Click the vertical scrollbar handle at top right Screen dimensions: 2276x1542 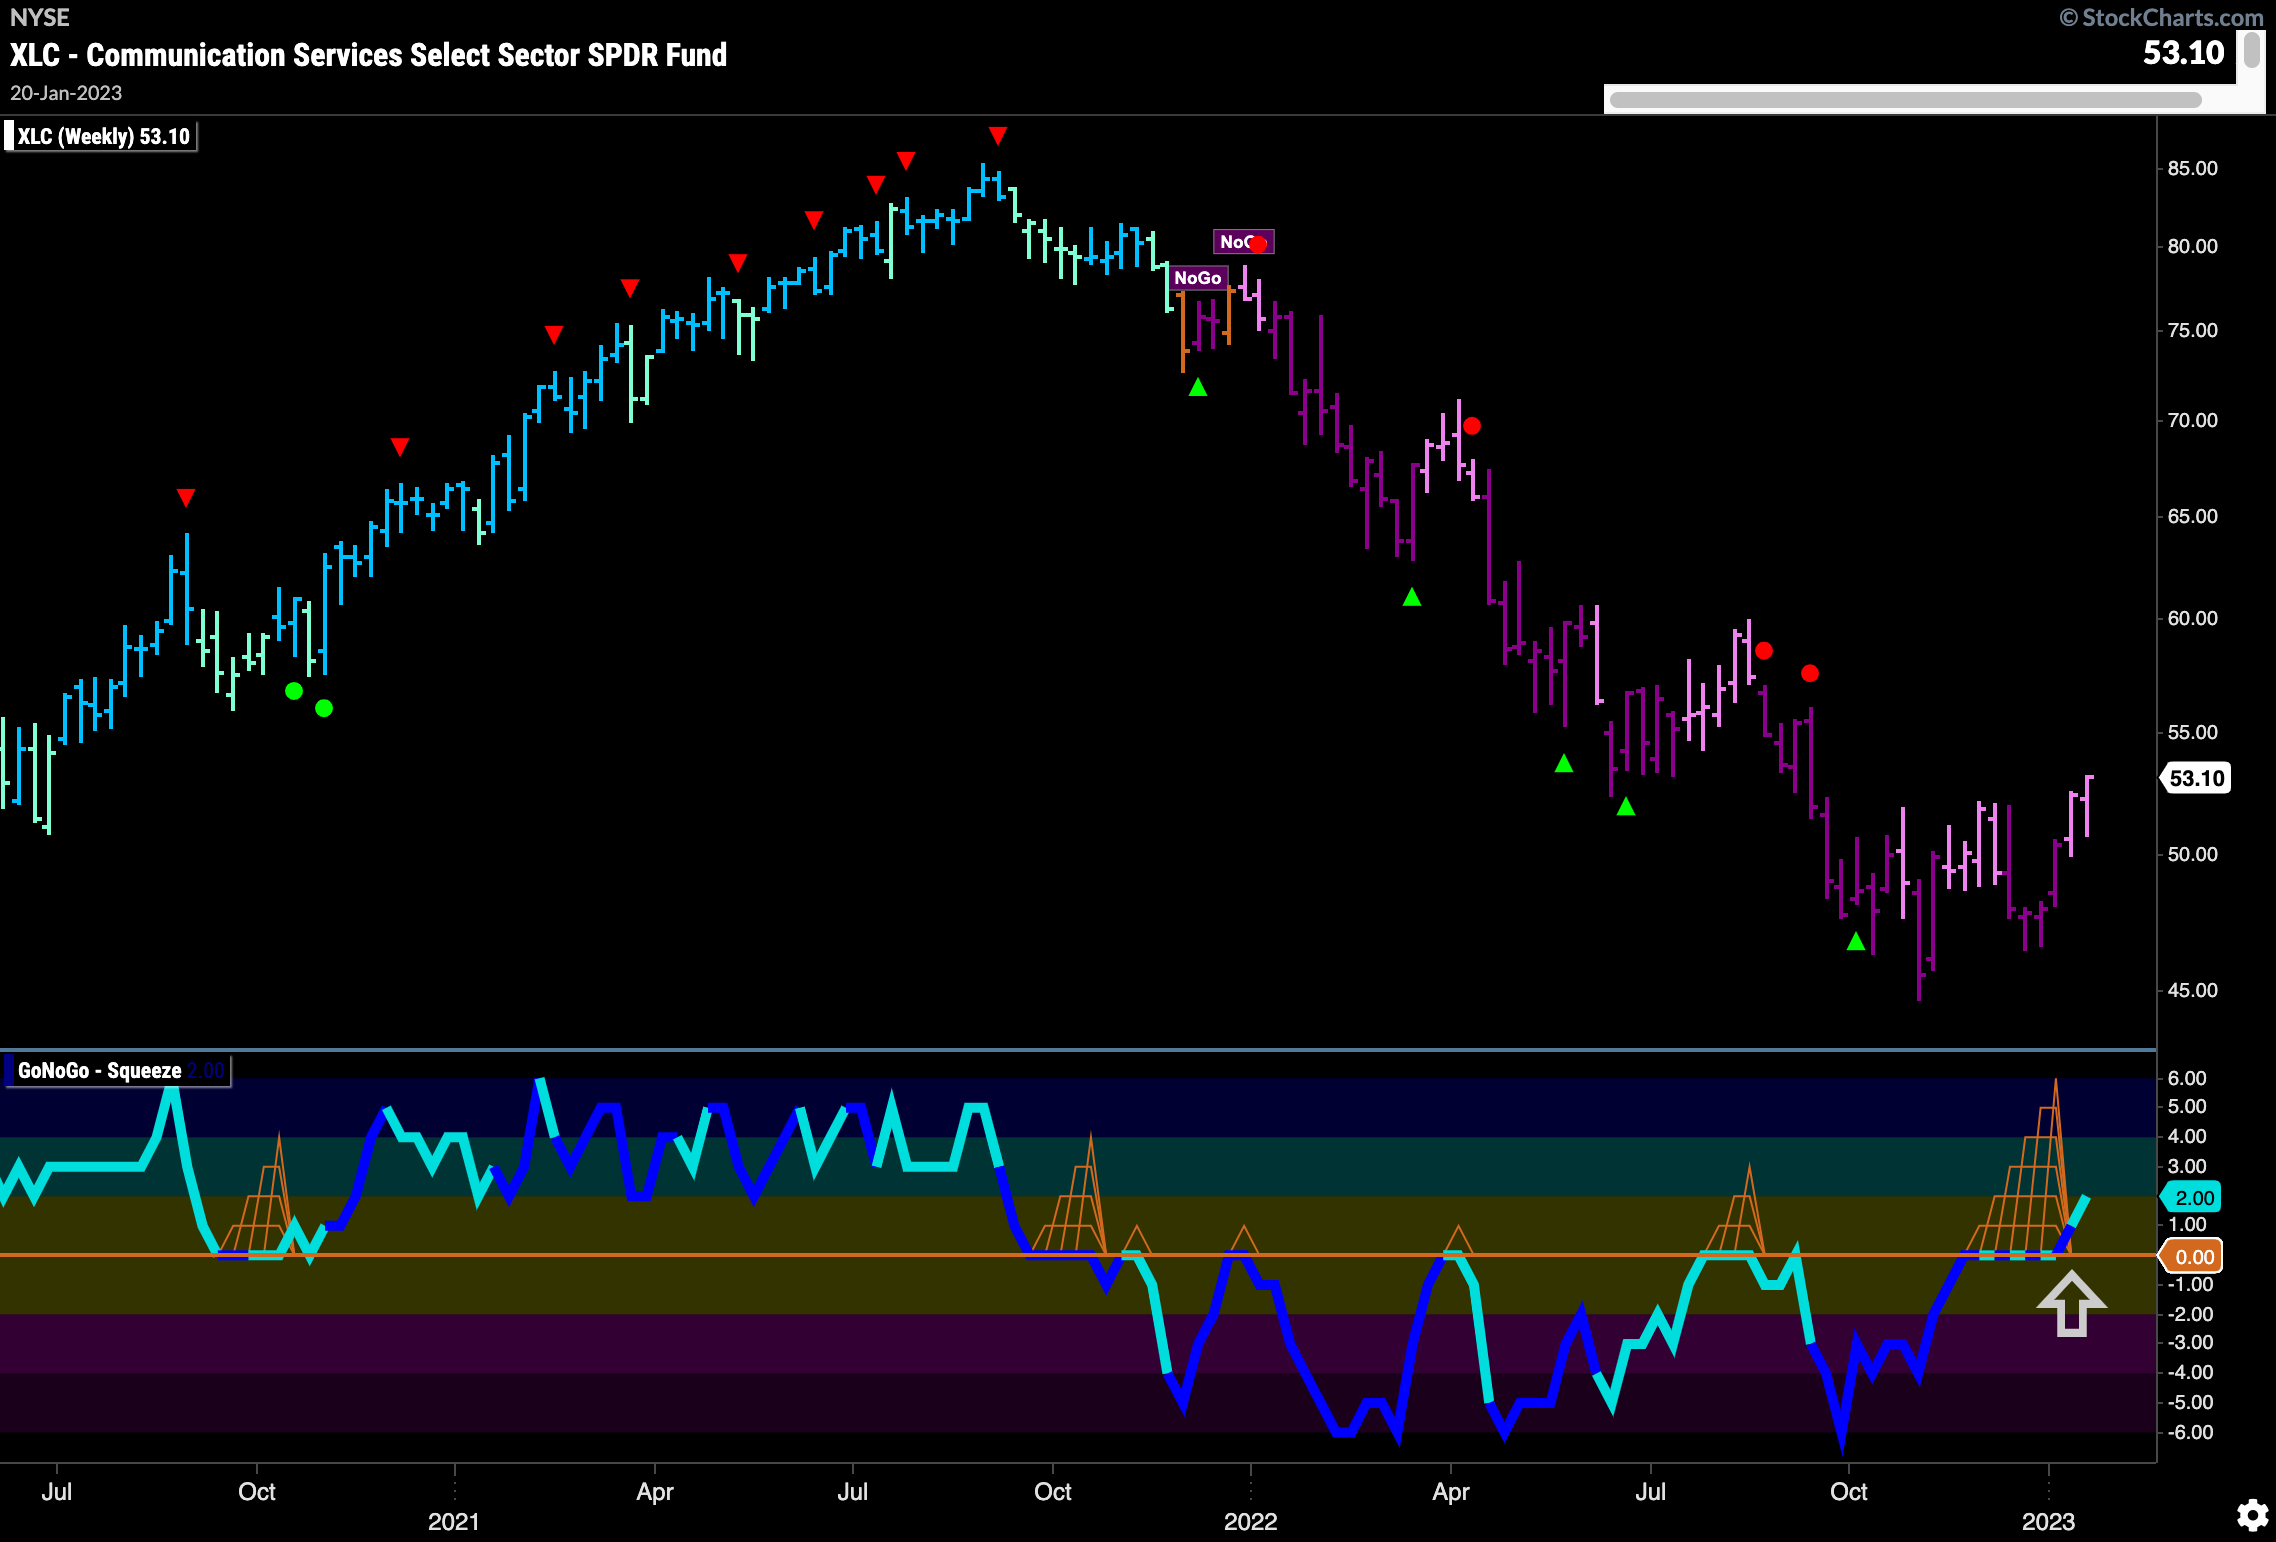coord(2252,50)
